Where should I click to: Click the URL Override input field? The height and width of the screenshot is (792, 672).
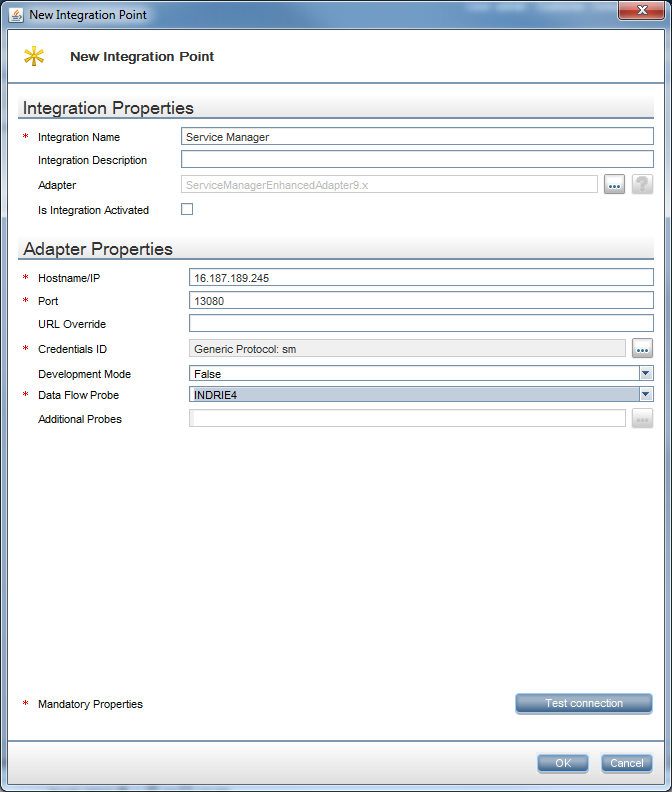click(421, 323)
